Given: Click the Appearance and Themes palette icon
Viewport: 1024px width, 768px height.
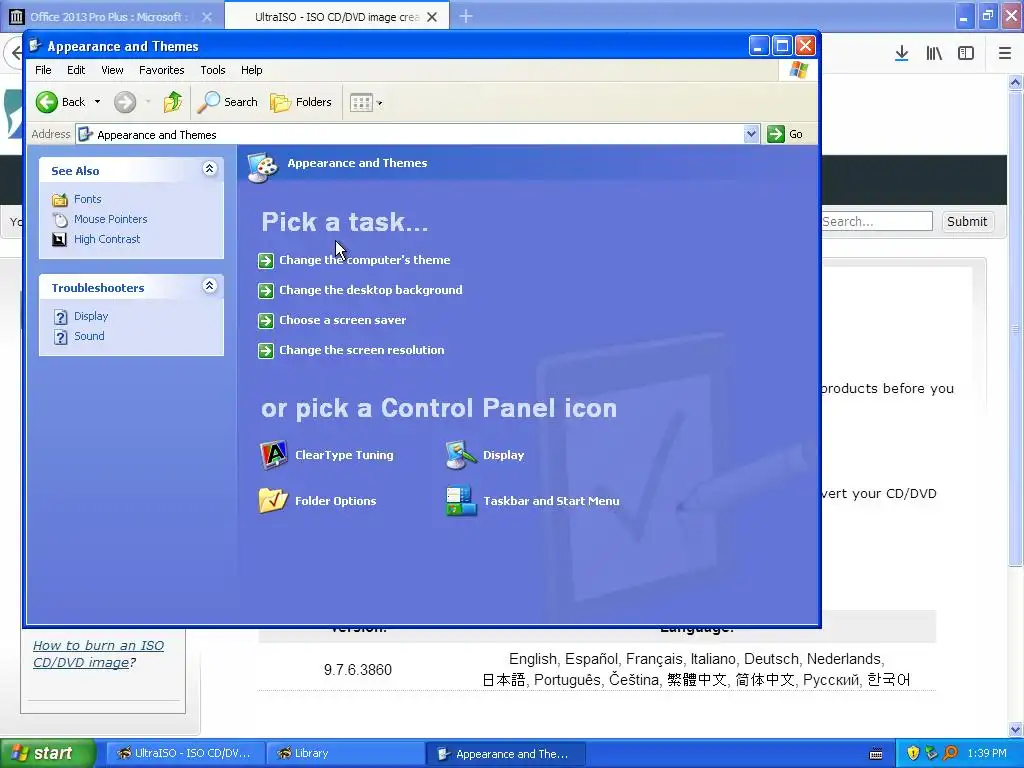Looking at the screenshot, I should tap(263, 167).
